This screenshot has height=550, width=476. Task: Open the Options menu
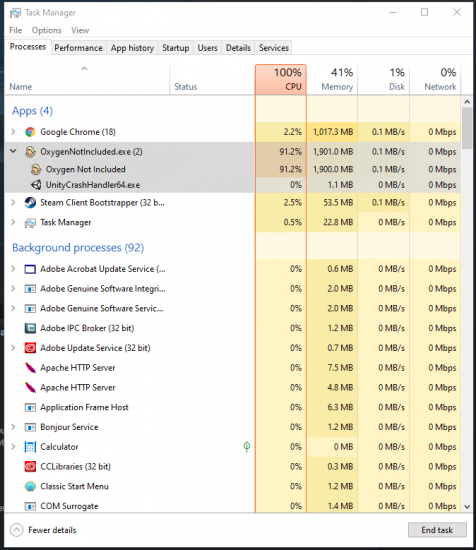pos(46,30)
